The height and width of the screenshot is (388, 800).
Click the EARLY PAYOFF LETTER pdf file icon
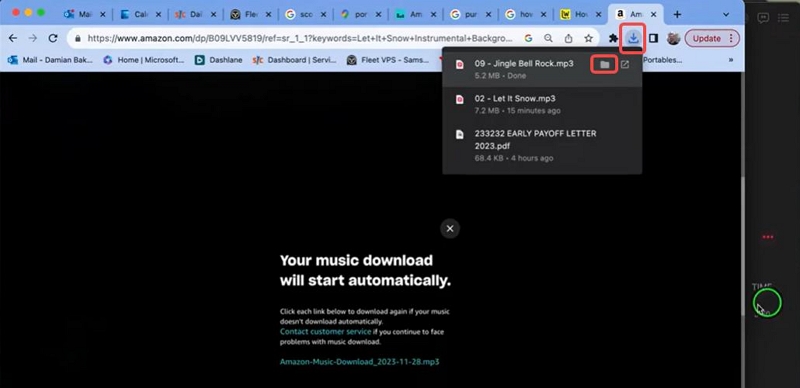pyautogui.click(x=460, y=134)
